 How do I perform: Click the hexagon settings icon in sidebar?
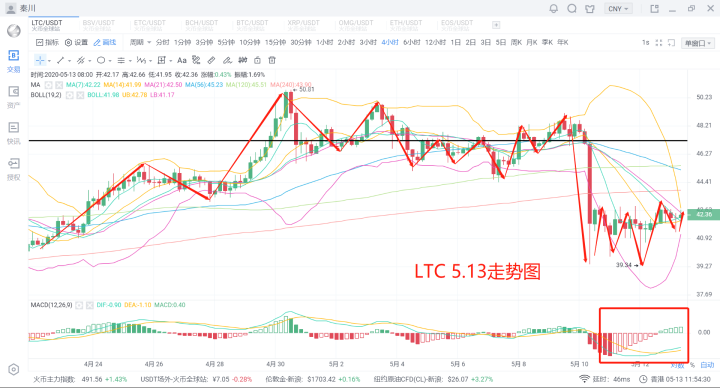tap(14, 370)
